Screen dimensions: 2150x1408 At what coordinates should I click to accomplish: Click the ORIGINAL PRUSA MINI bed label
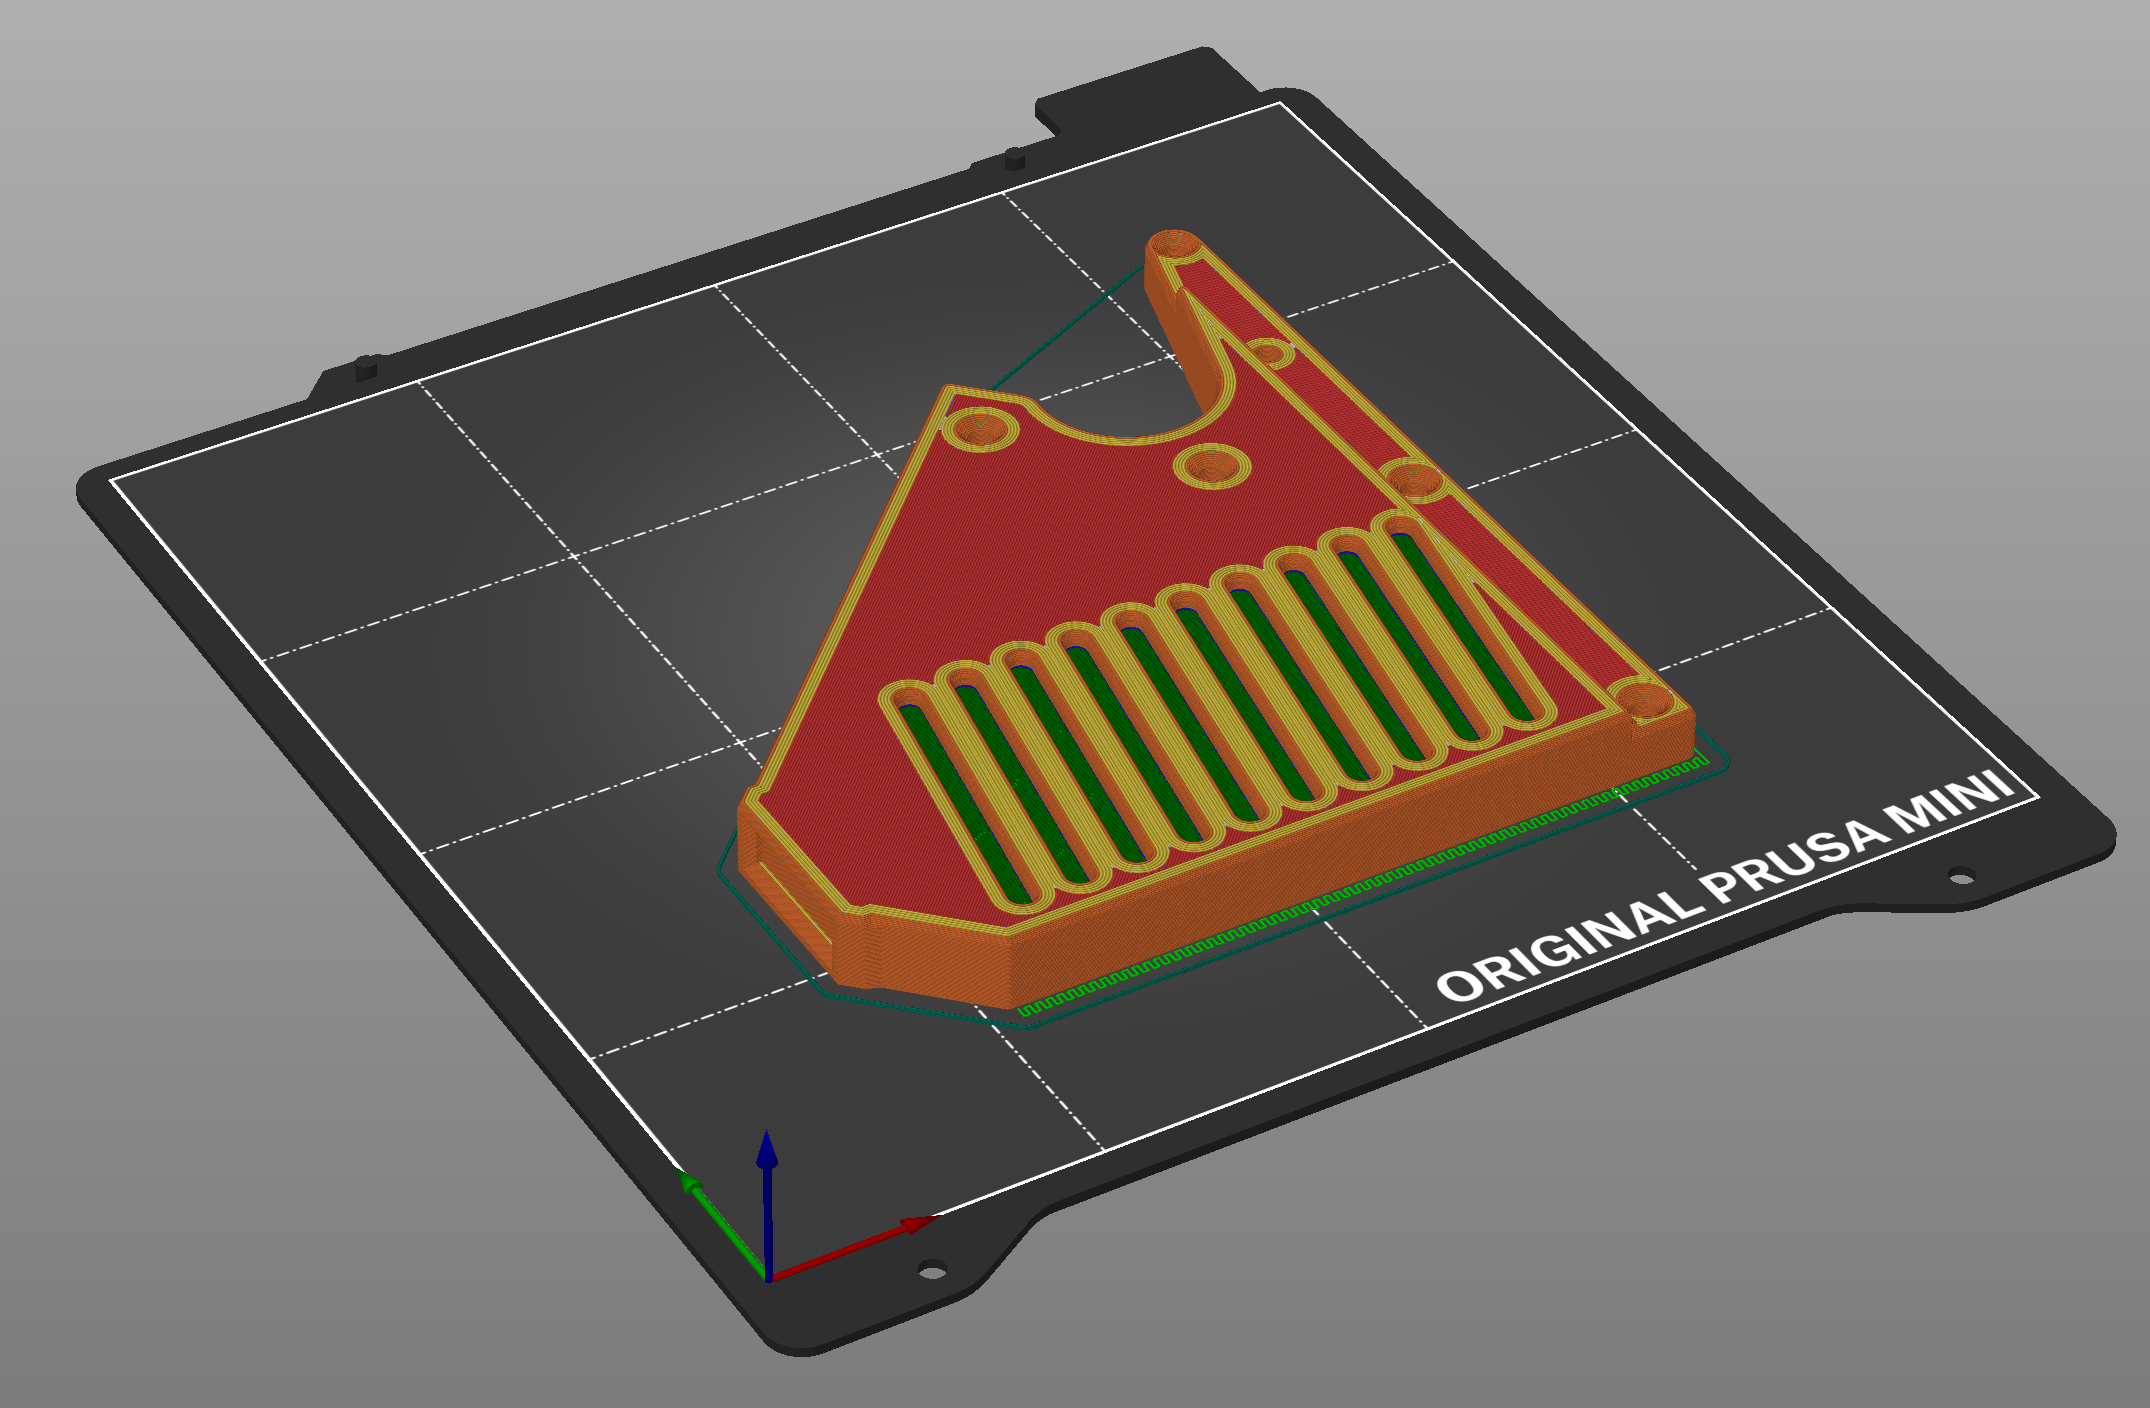(x=1725, y=885)
